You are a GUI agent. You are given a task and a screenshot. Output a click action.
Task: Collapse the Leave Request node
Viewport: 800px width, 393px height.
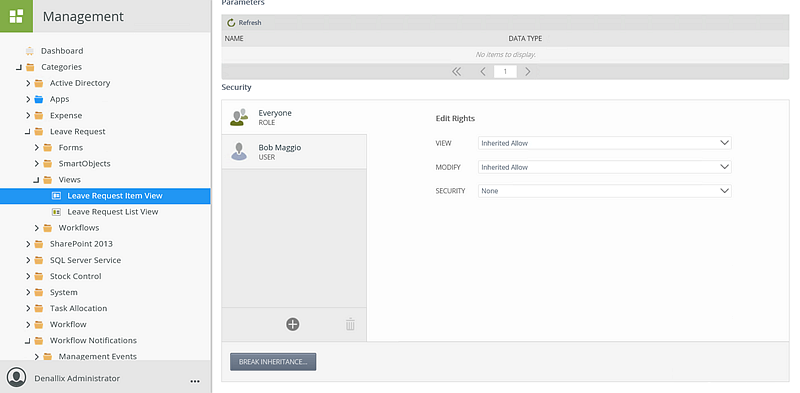coord(28,132)
